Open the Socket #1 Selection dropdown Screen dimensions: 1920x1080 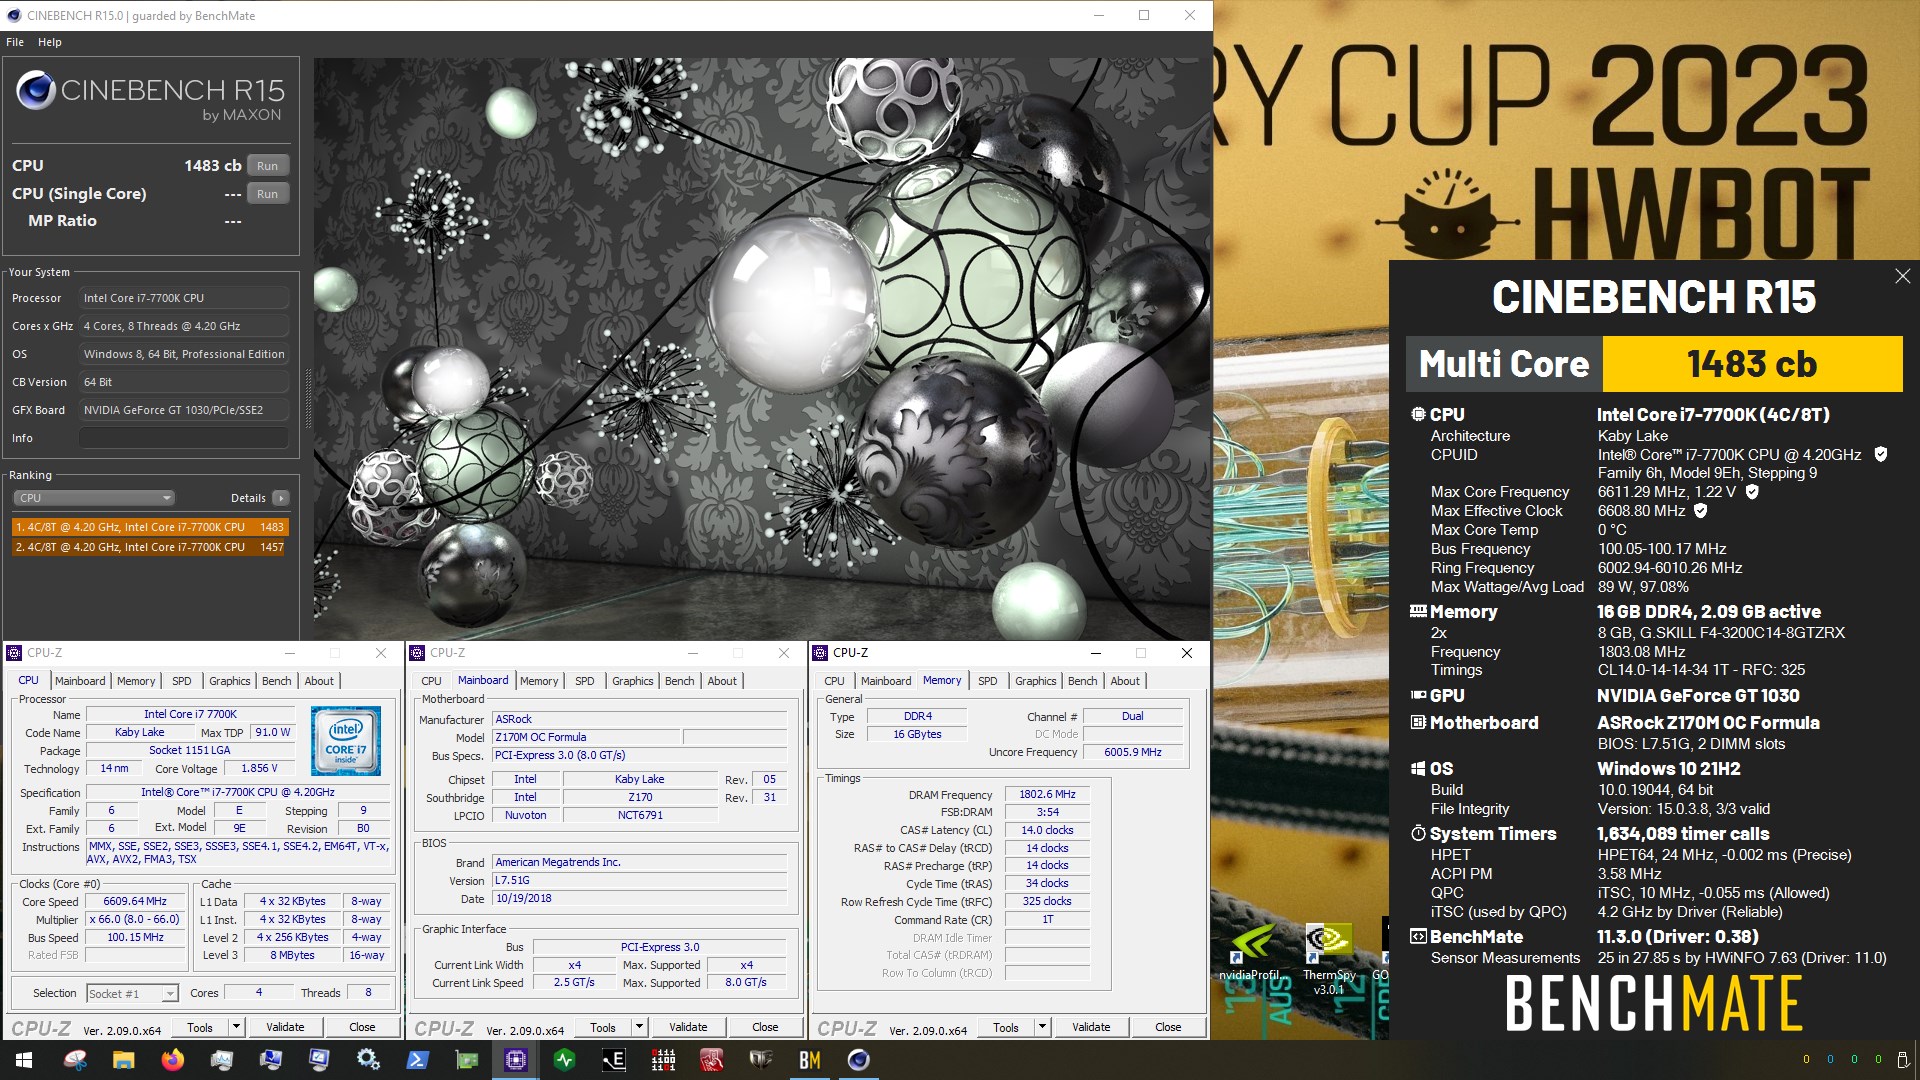click(x=132, y=993)
